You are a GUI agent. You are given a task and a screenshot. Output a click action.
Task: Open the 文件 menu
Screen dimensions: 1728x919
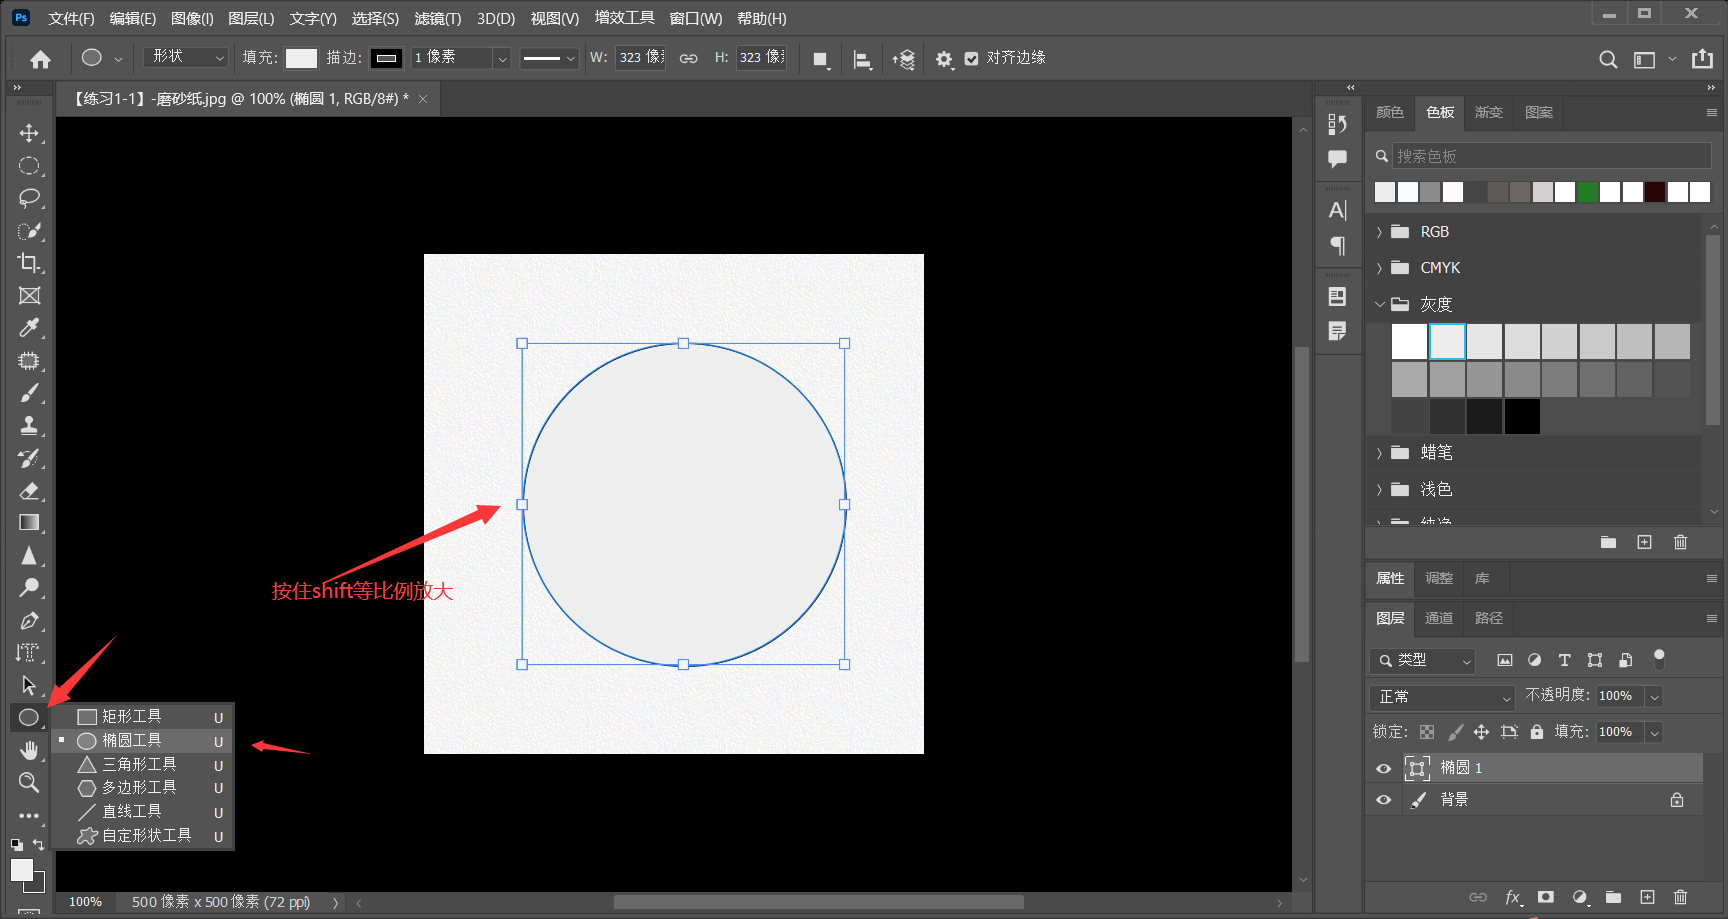coord(71,18)
